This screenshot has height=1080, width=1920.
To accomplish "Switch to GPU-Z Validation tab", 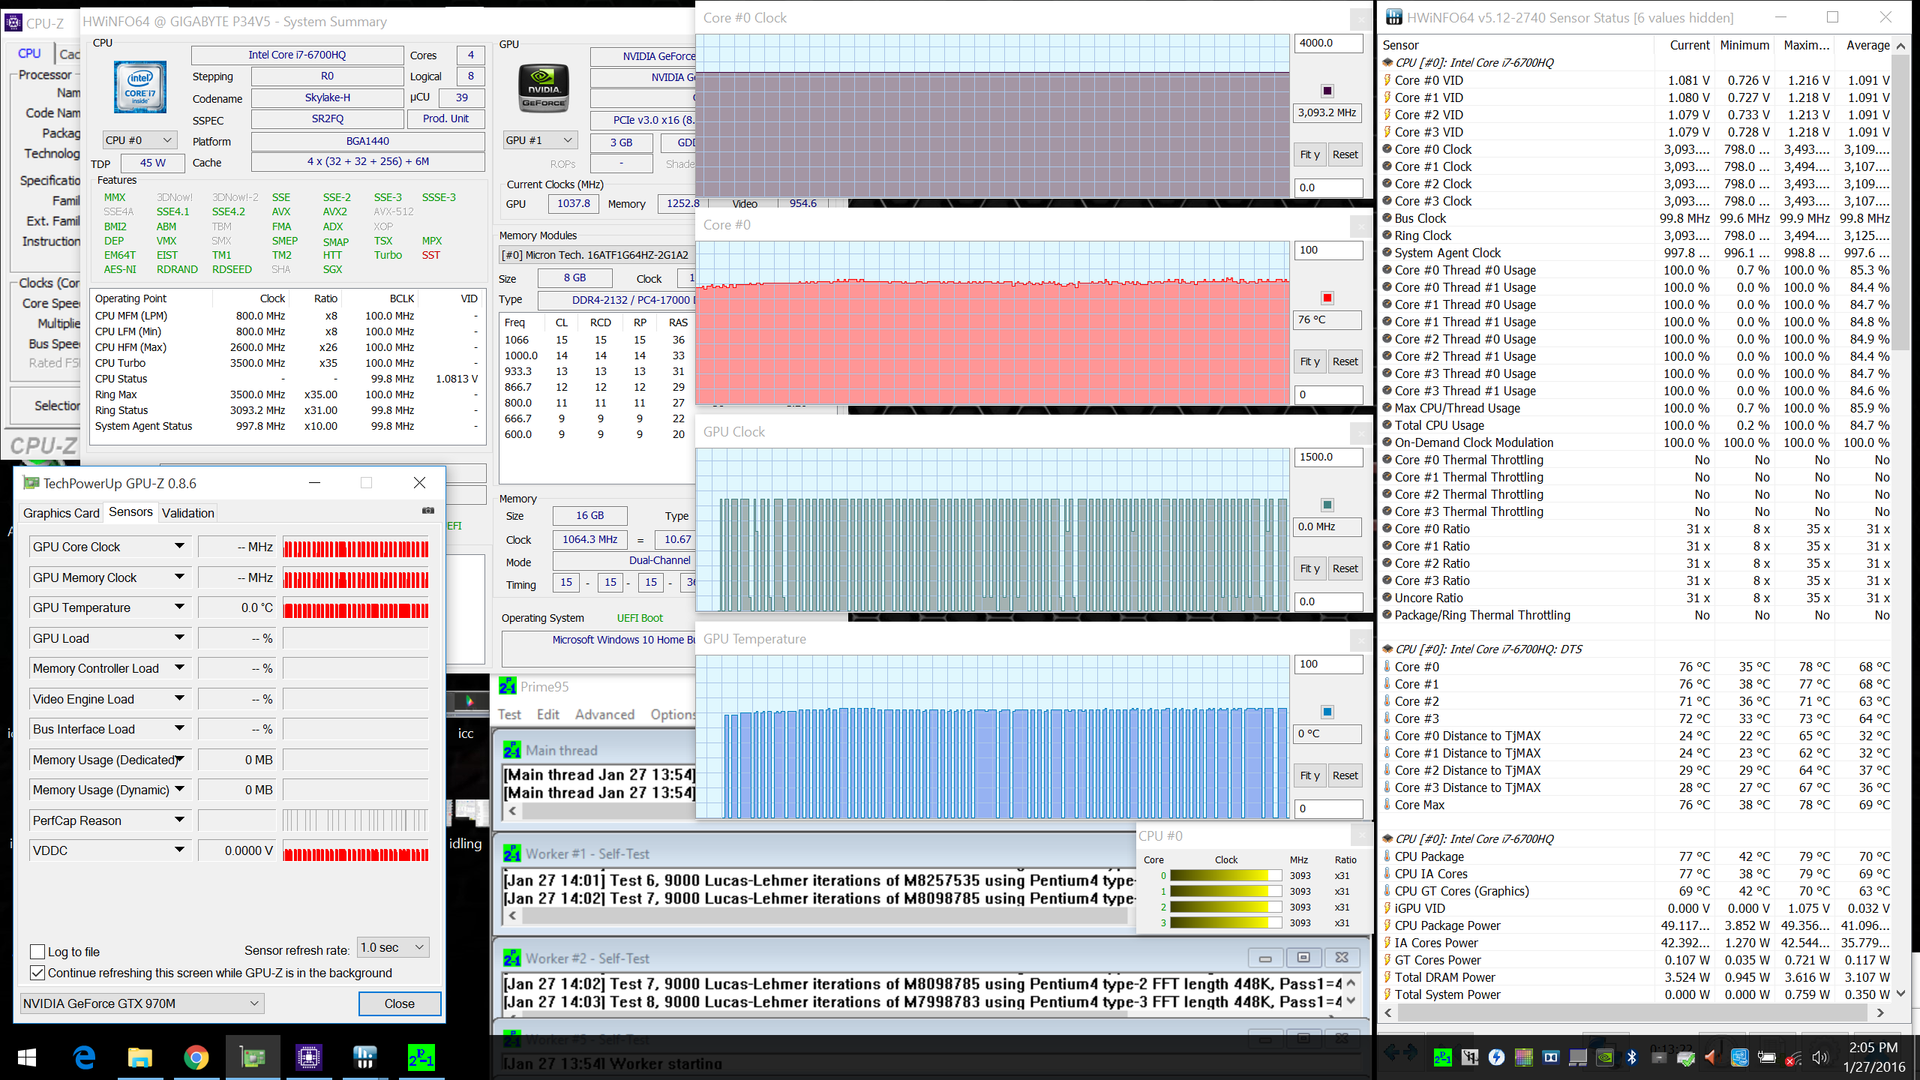I will click(188, 513).
